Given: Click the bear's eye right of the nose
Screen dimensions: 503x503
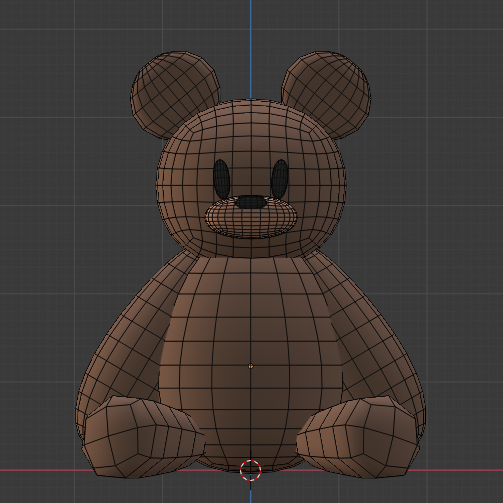Looking at the screenshot, I should (280, 178).
